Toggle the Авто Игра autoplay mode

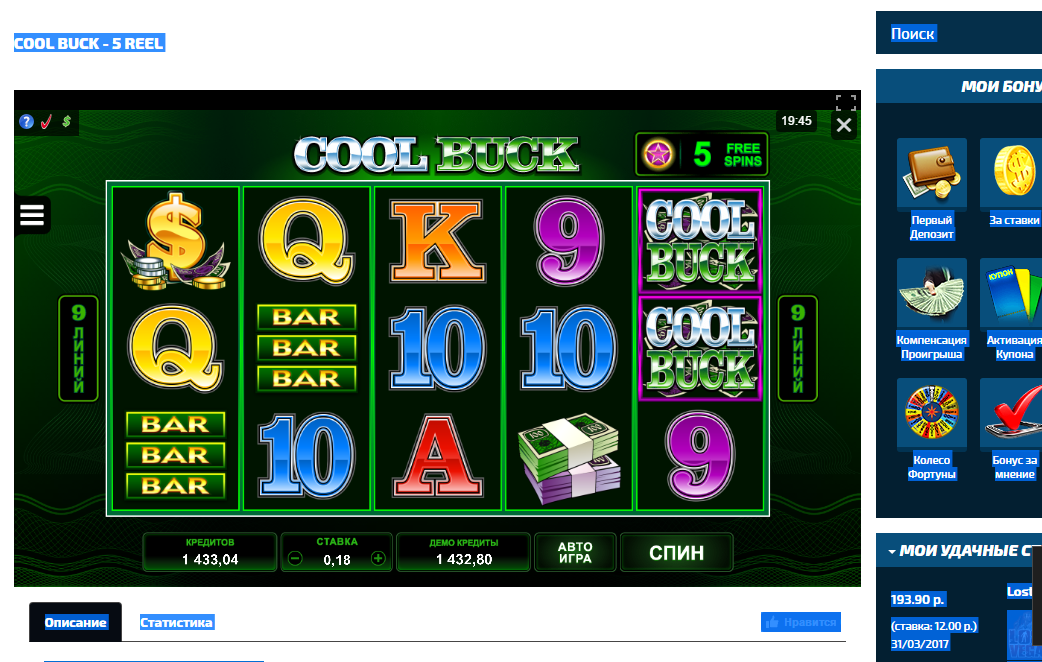tap(575, 552)
